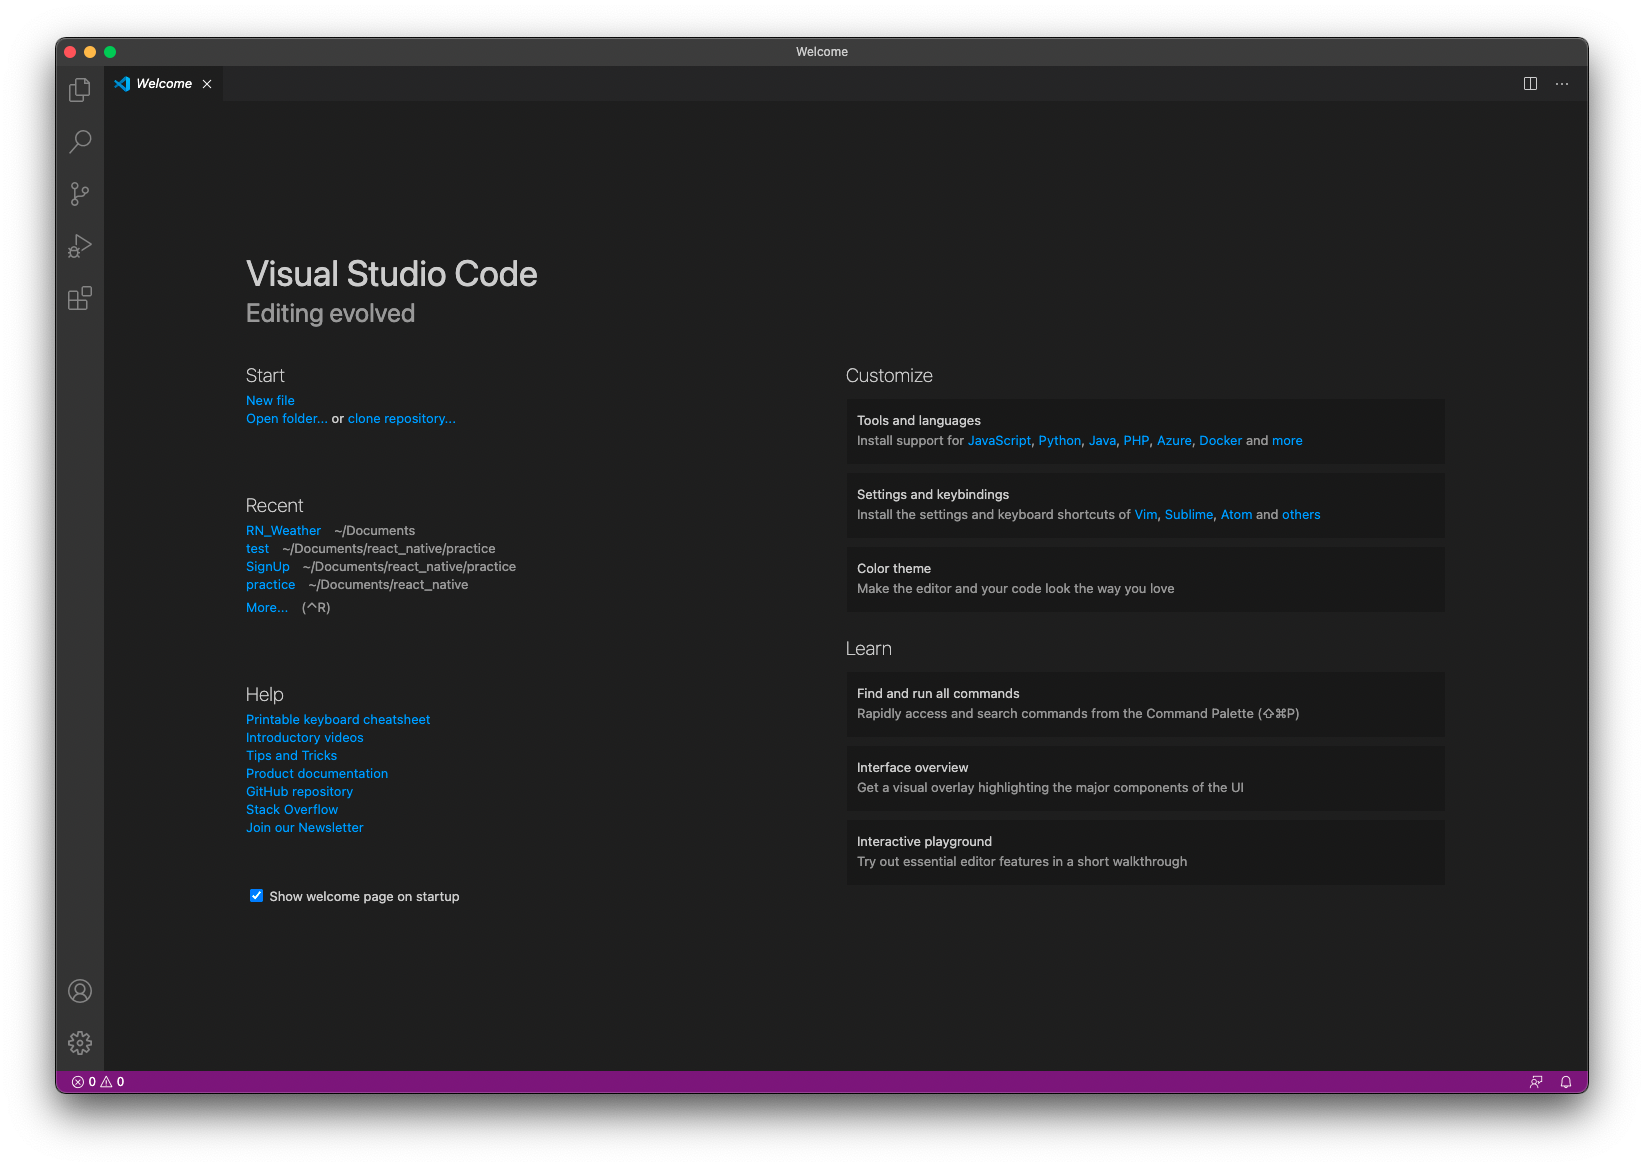The image size is (1644, 1167).
Task: Click the Split Editor Right icon
Action: click(1530, 84)
